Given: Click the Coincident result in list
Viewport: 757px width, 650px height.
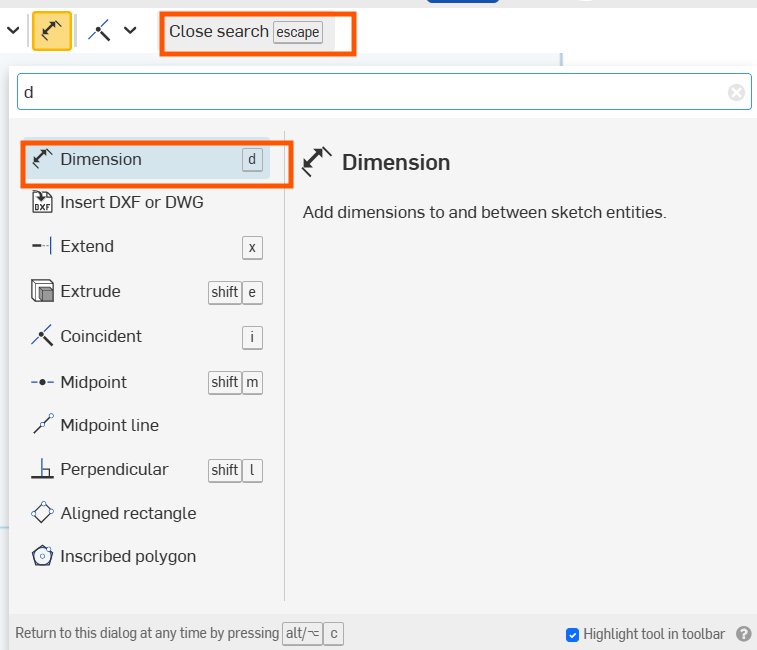Looking at the screenshot, I should (x=101, y=336).
